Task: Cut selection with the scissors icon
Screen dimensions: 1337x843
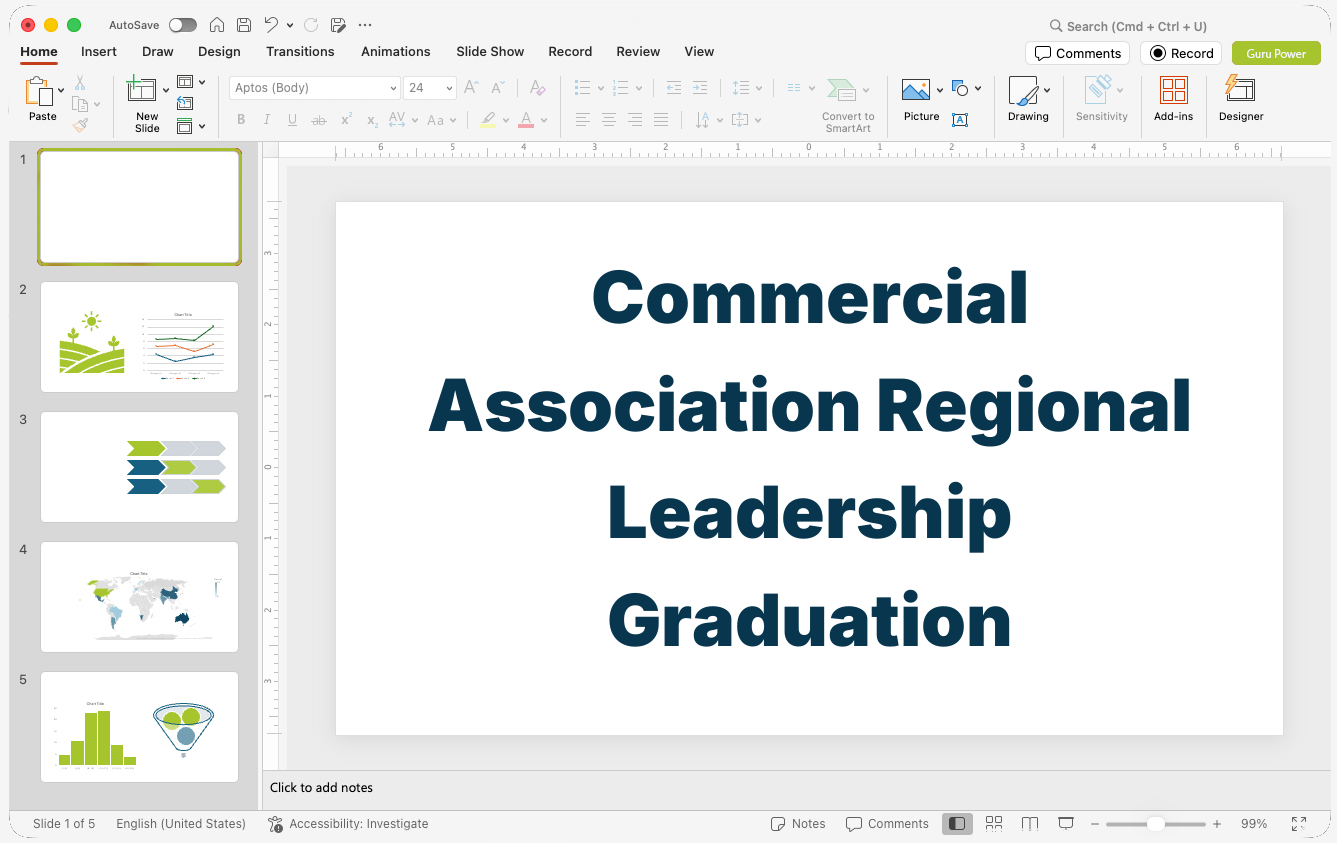Action: pos(80,83)
